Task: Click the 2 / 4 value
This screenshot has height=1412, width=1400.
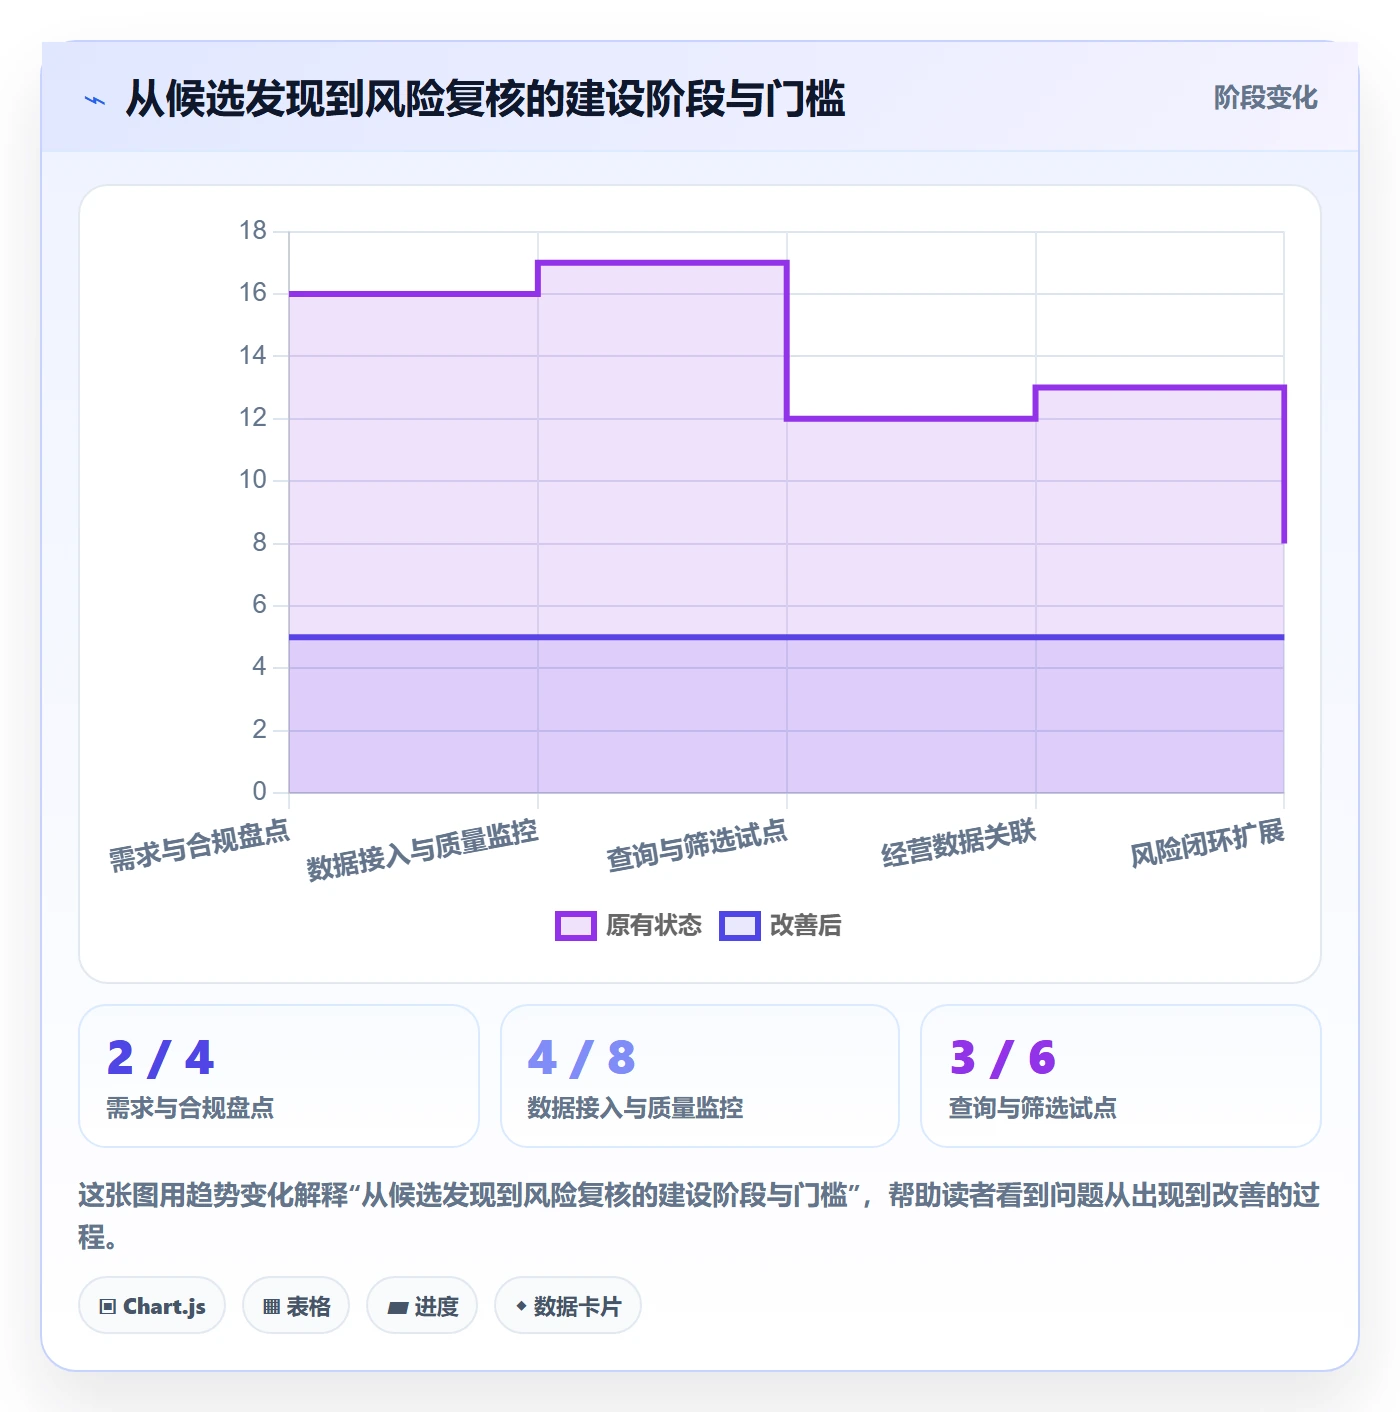Action: (161, 1058)
